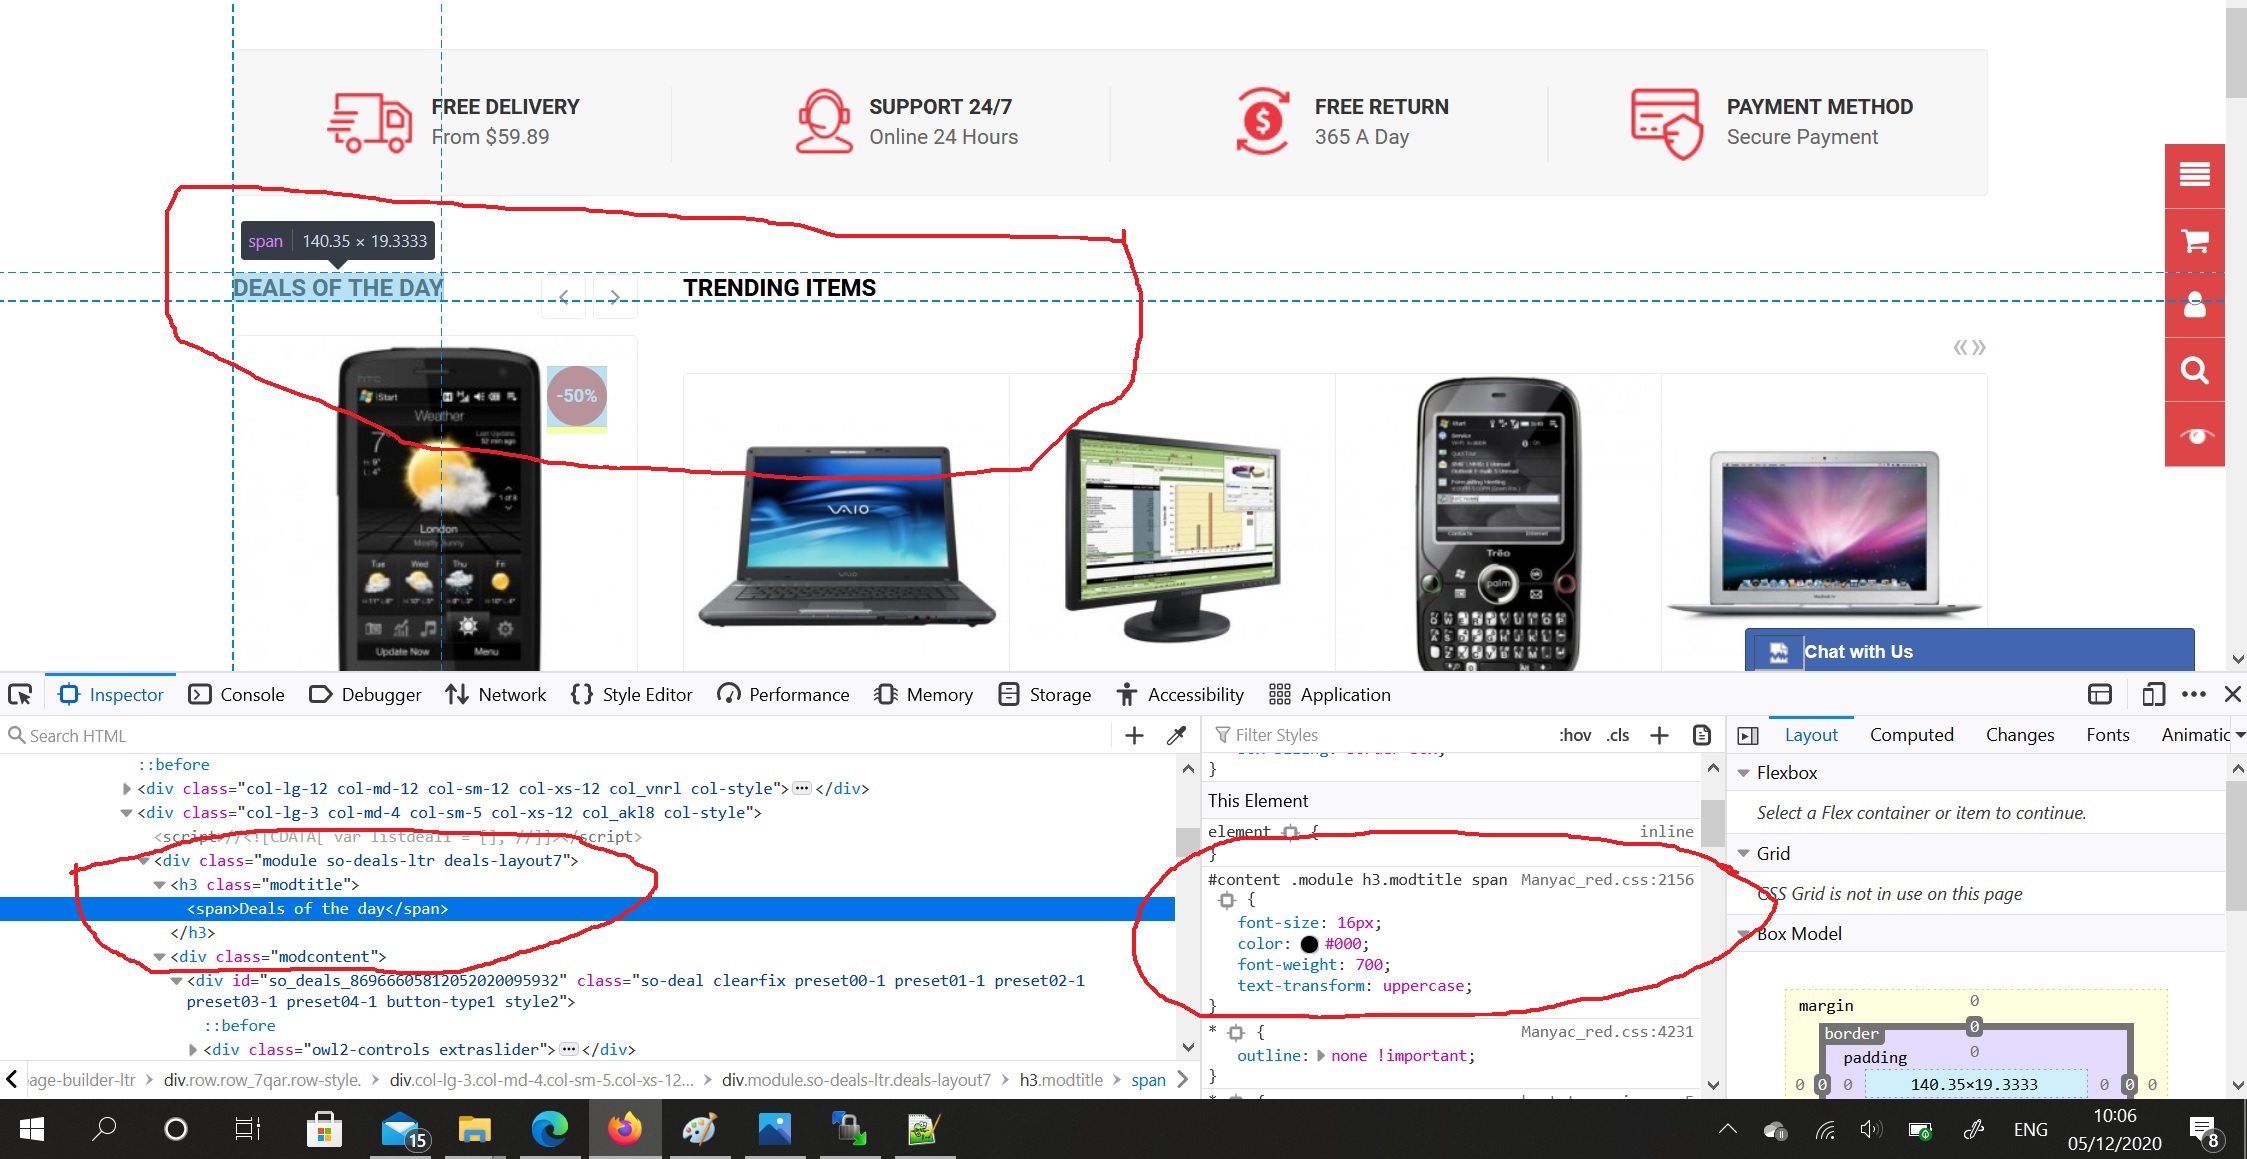Switch to the Network tab
This screenshot has height=1159, width=2247.
tap(496, 694)
